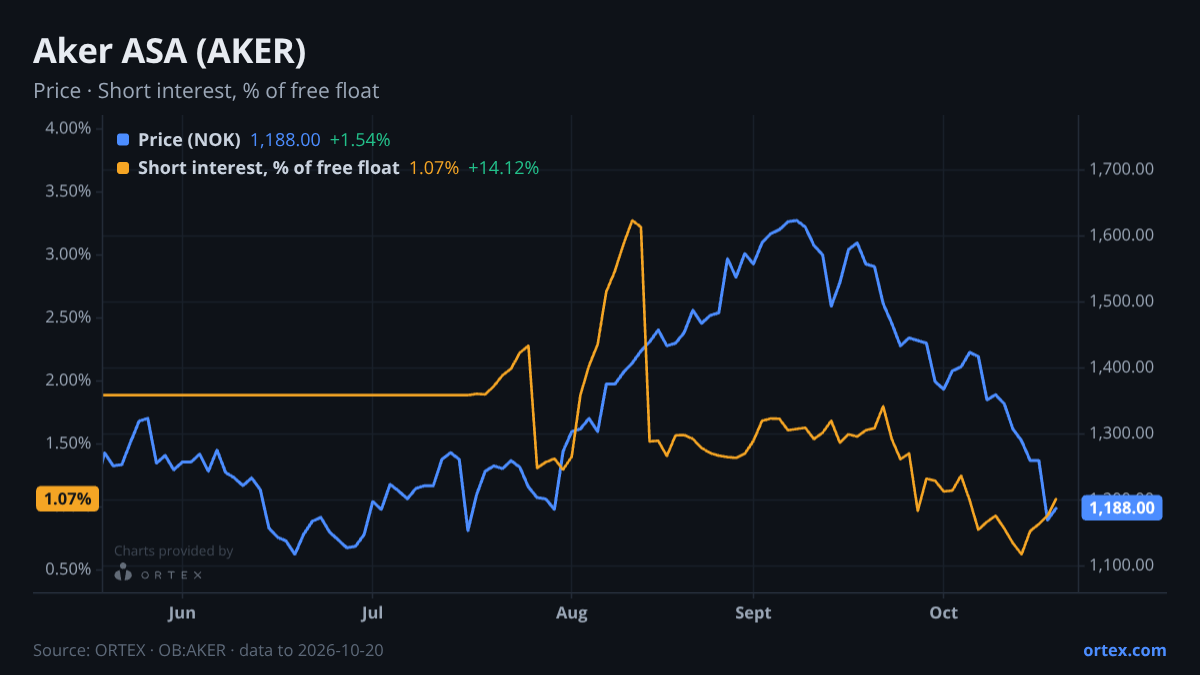The width and height of the screenshot is (1200, 675).
Task: Click the 1,400.00 right axis label
Action: click(1121, 367)
